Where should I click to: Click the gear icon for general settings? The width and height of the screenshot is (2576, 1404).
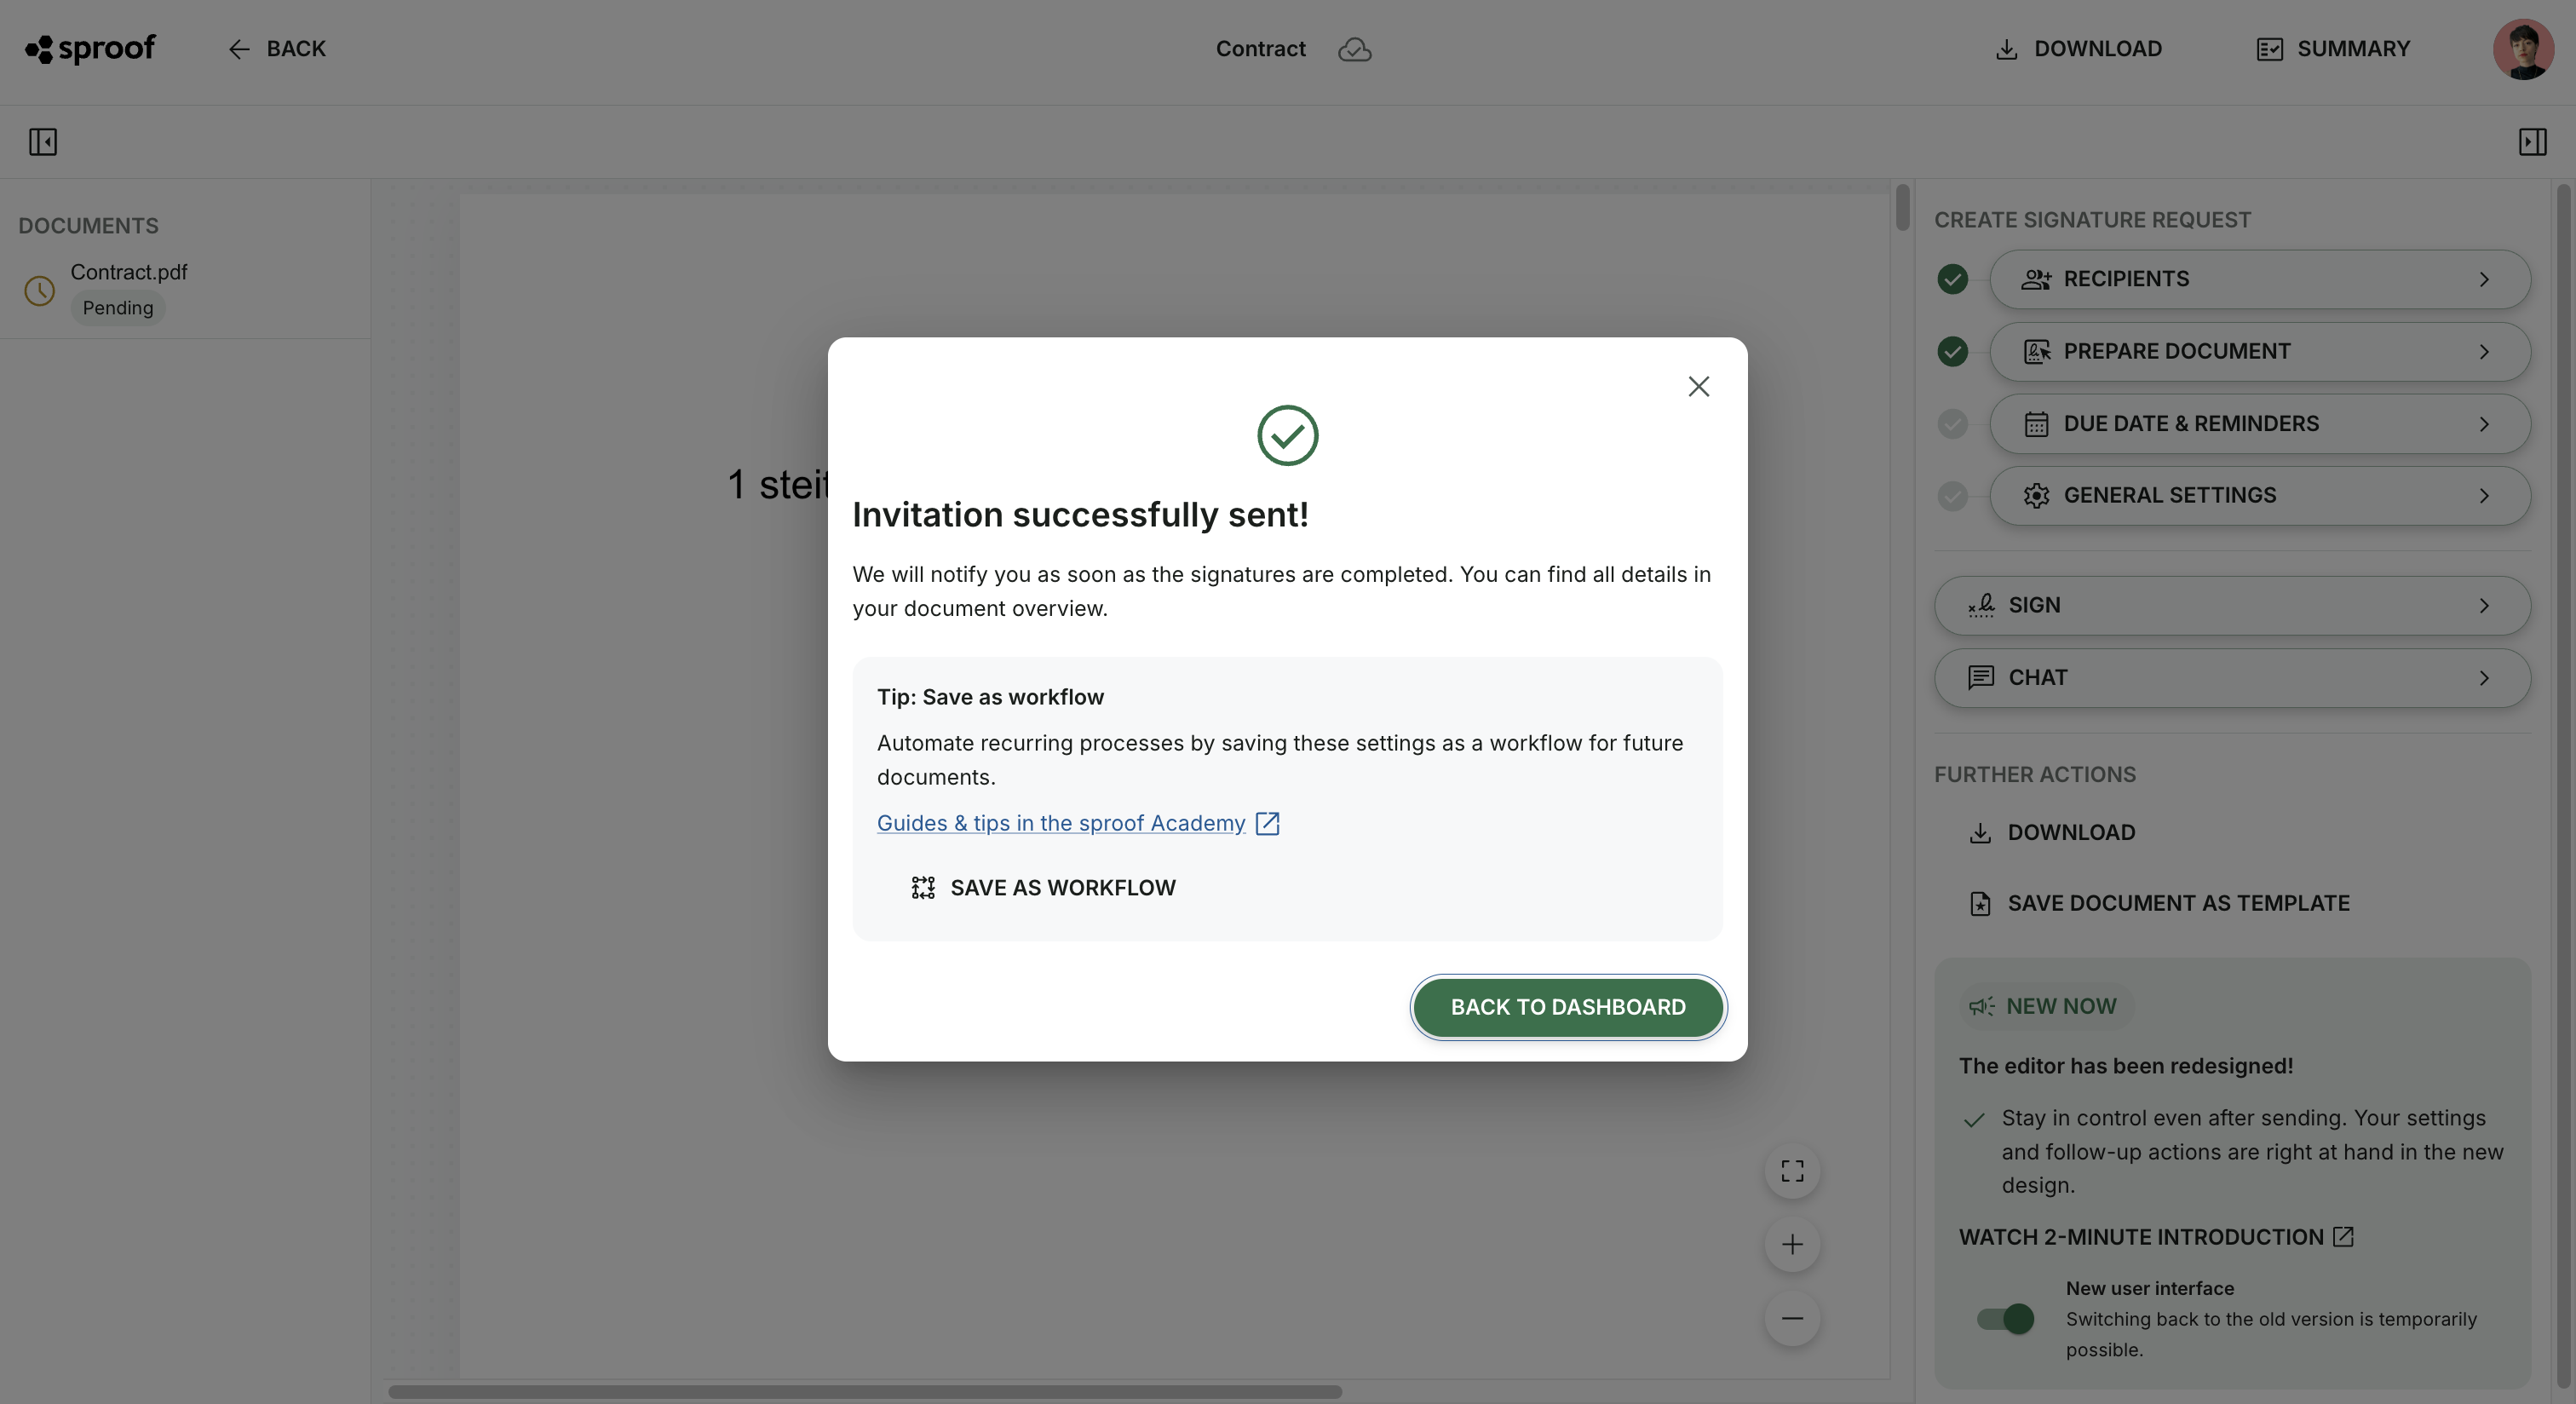(x=2036, y=496)
